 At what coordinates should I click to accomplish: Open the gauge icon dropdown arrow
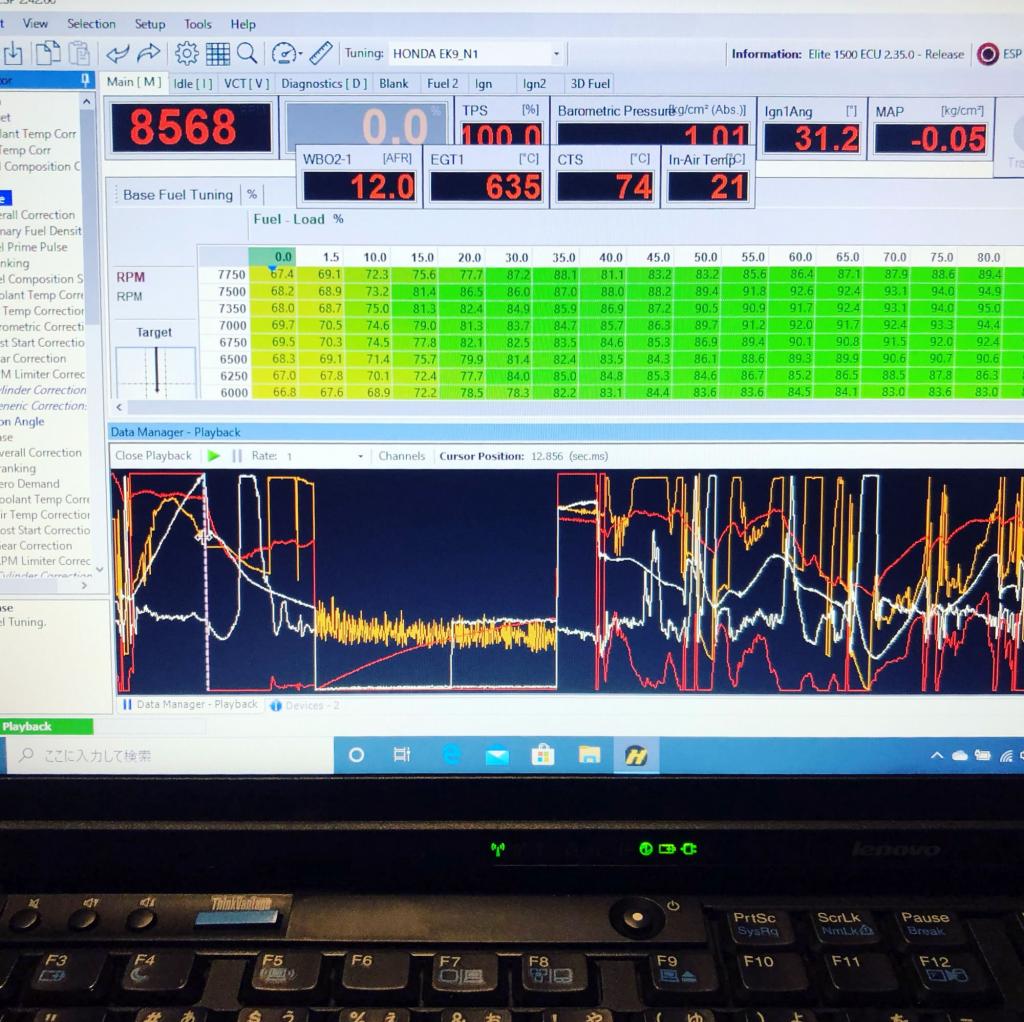click(x=299, y=54)
